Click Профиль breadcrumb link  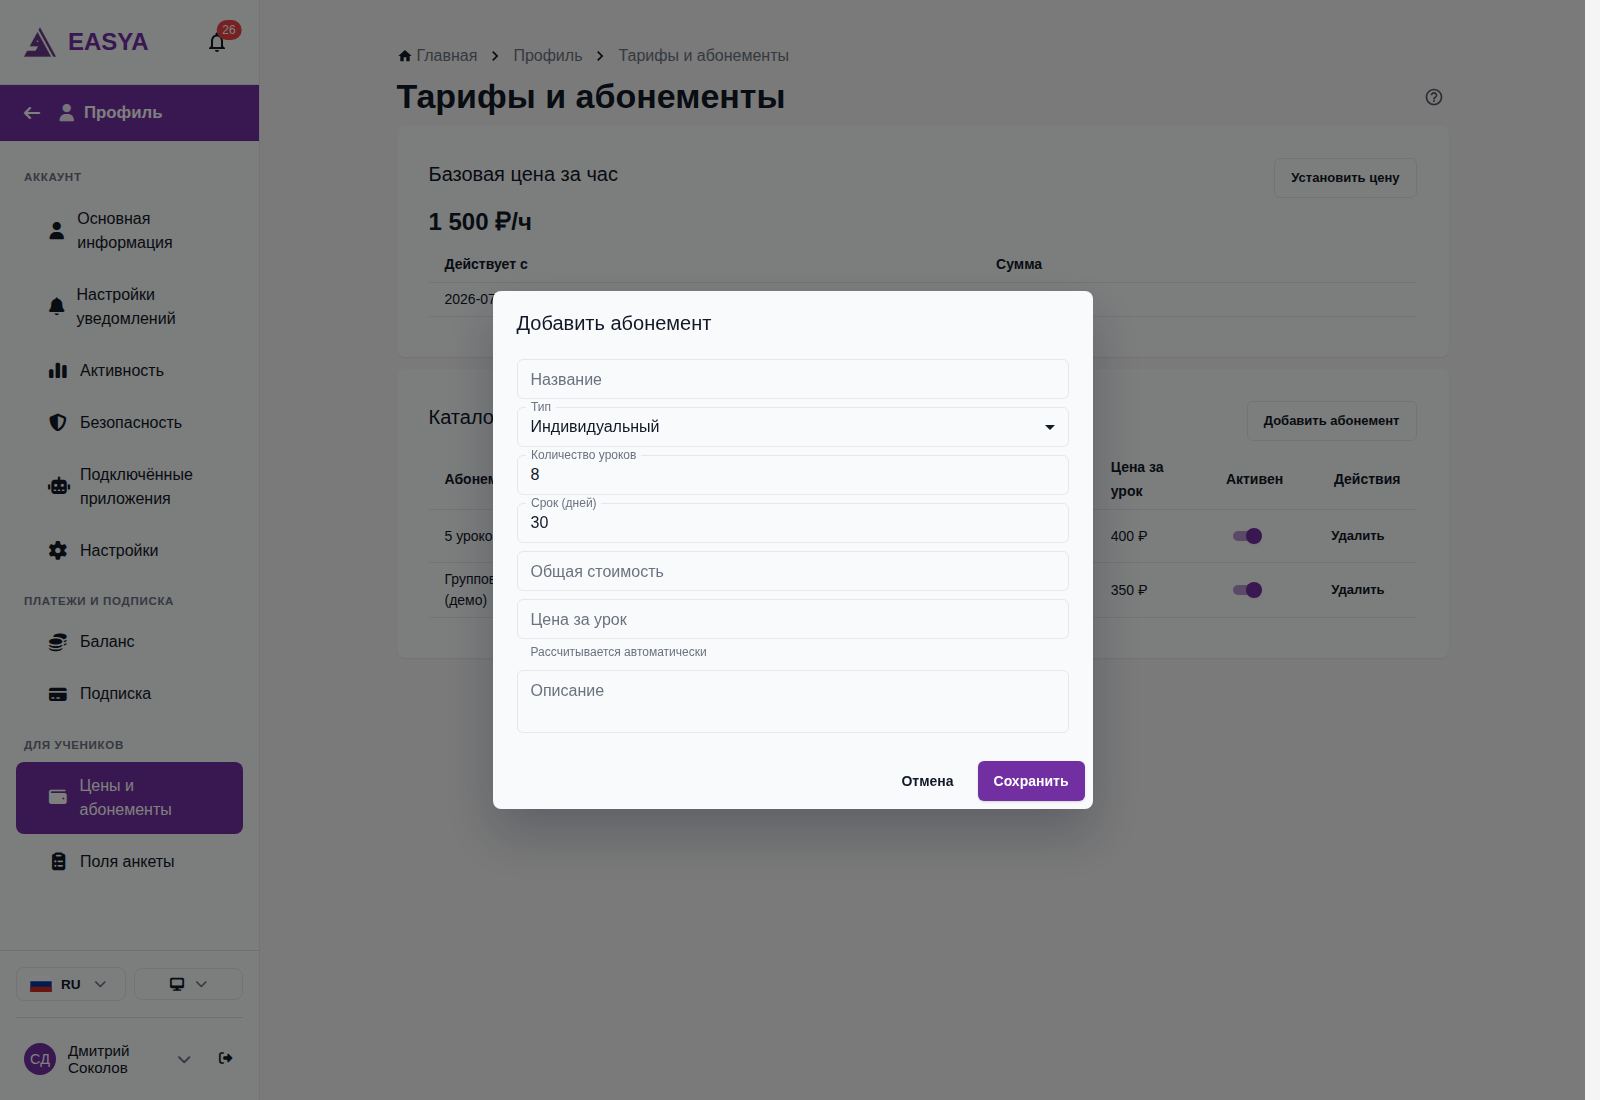[x=548, y=56]
